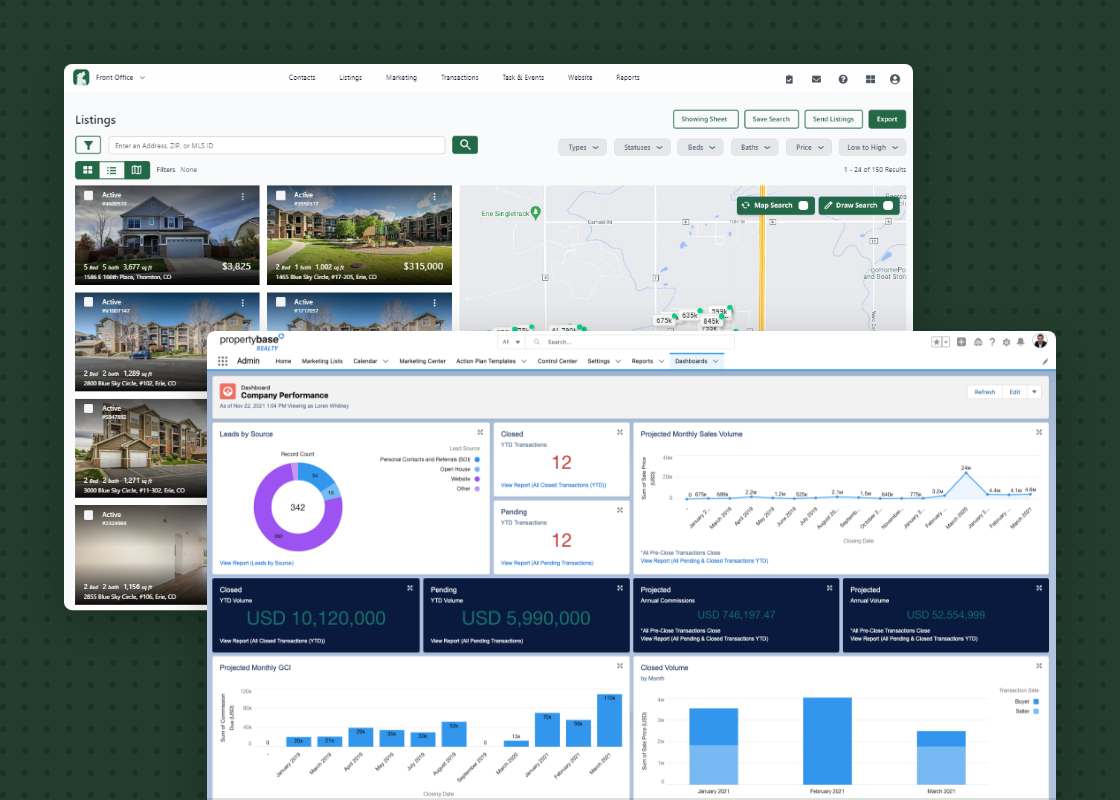Click the address, ZIP, or MLS ID field
Screen dimensions: 1120x800
point(276,145)
